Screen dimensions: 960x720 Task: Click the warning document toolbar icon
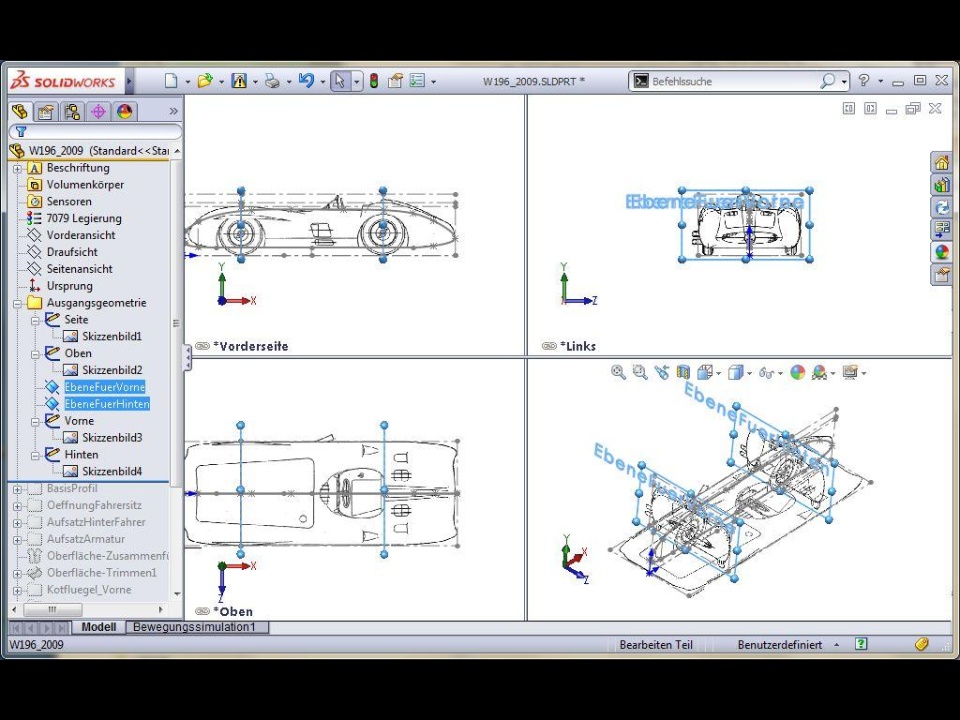[239, 81]
